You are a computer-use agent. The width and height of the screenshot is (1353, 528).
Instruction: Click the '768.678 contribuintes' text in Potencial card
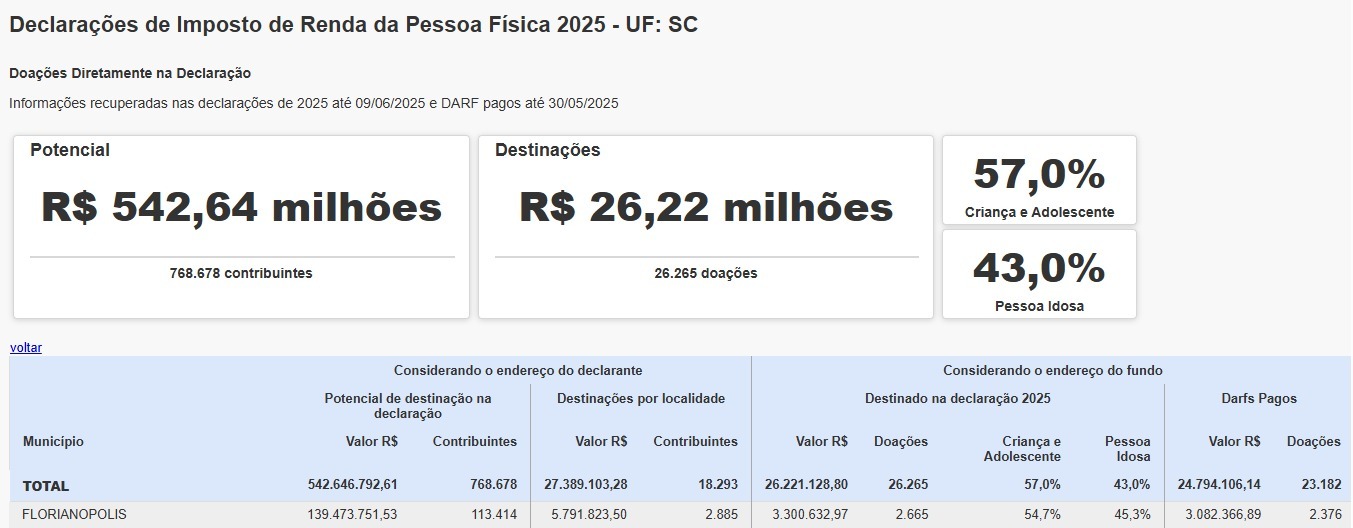click(241, 273)
